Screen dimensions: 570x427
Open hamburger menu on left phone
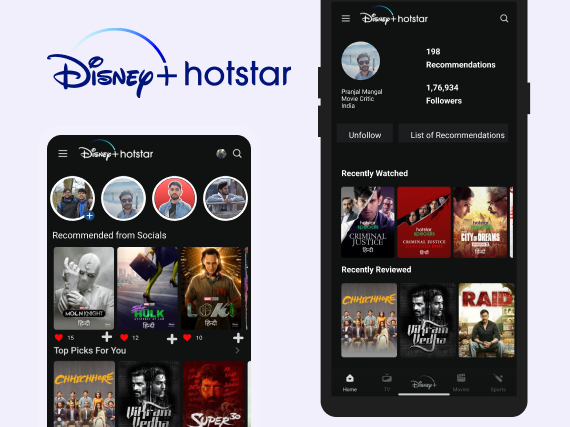click(63, 154)
